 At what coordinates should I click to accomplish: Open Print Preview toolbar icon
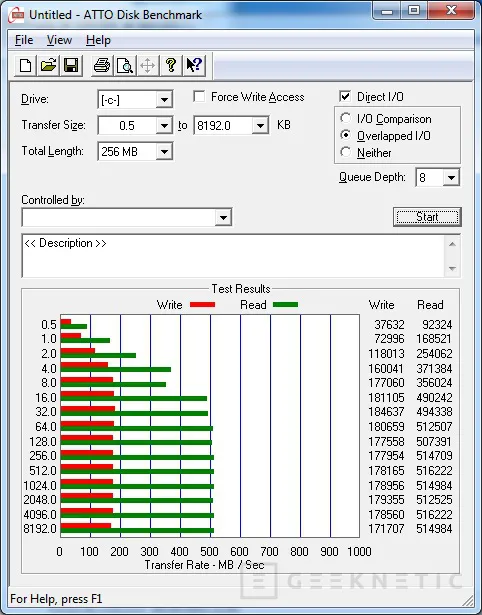click(x=125, y=65)
